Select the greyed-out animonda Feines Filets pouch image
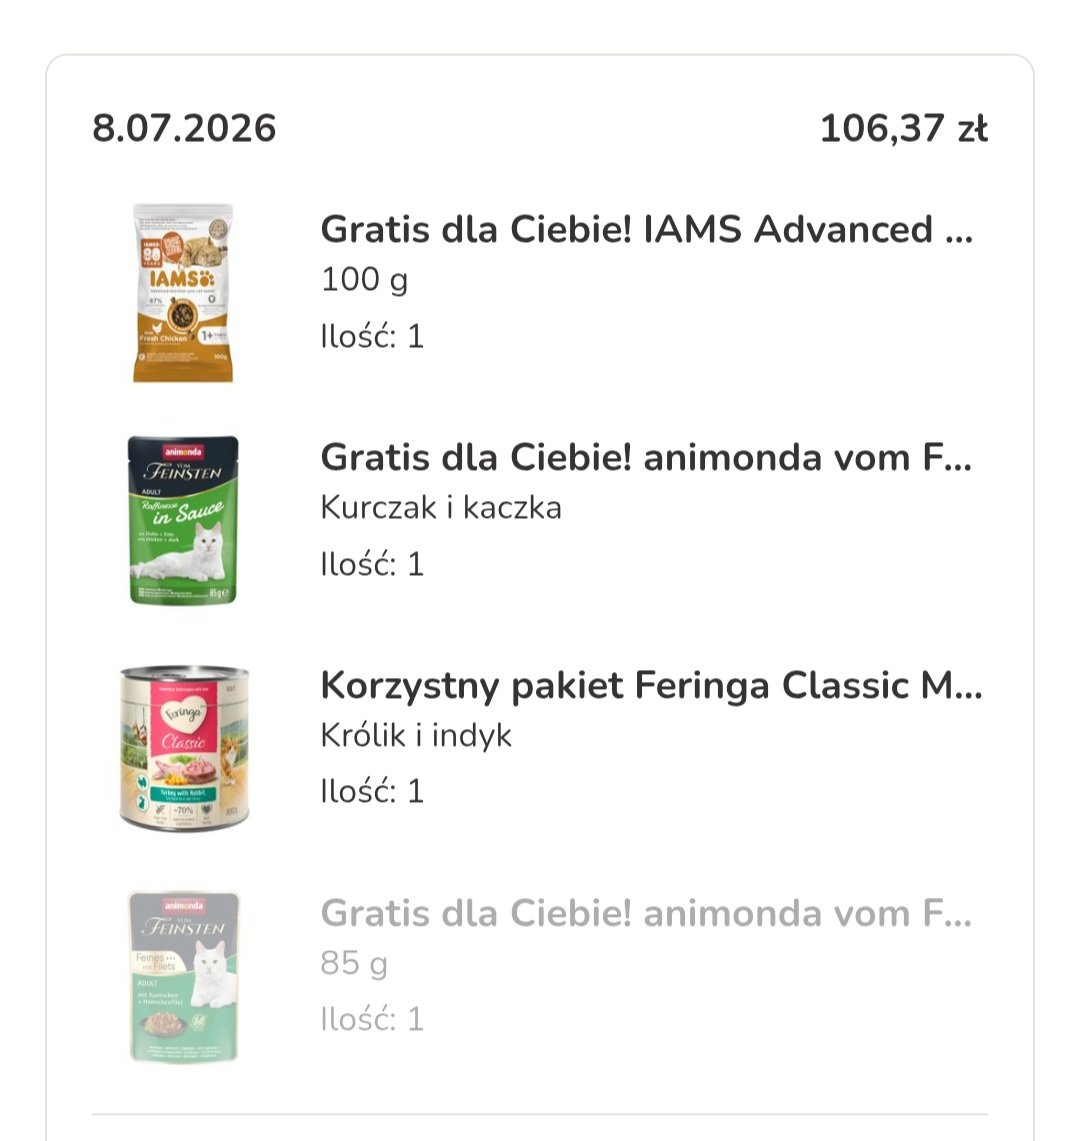Viewport: 1080px width, 1141px height. coord(184,977)
